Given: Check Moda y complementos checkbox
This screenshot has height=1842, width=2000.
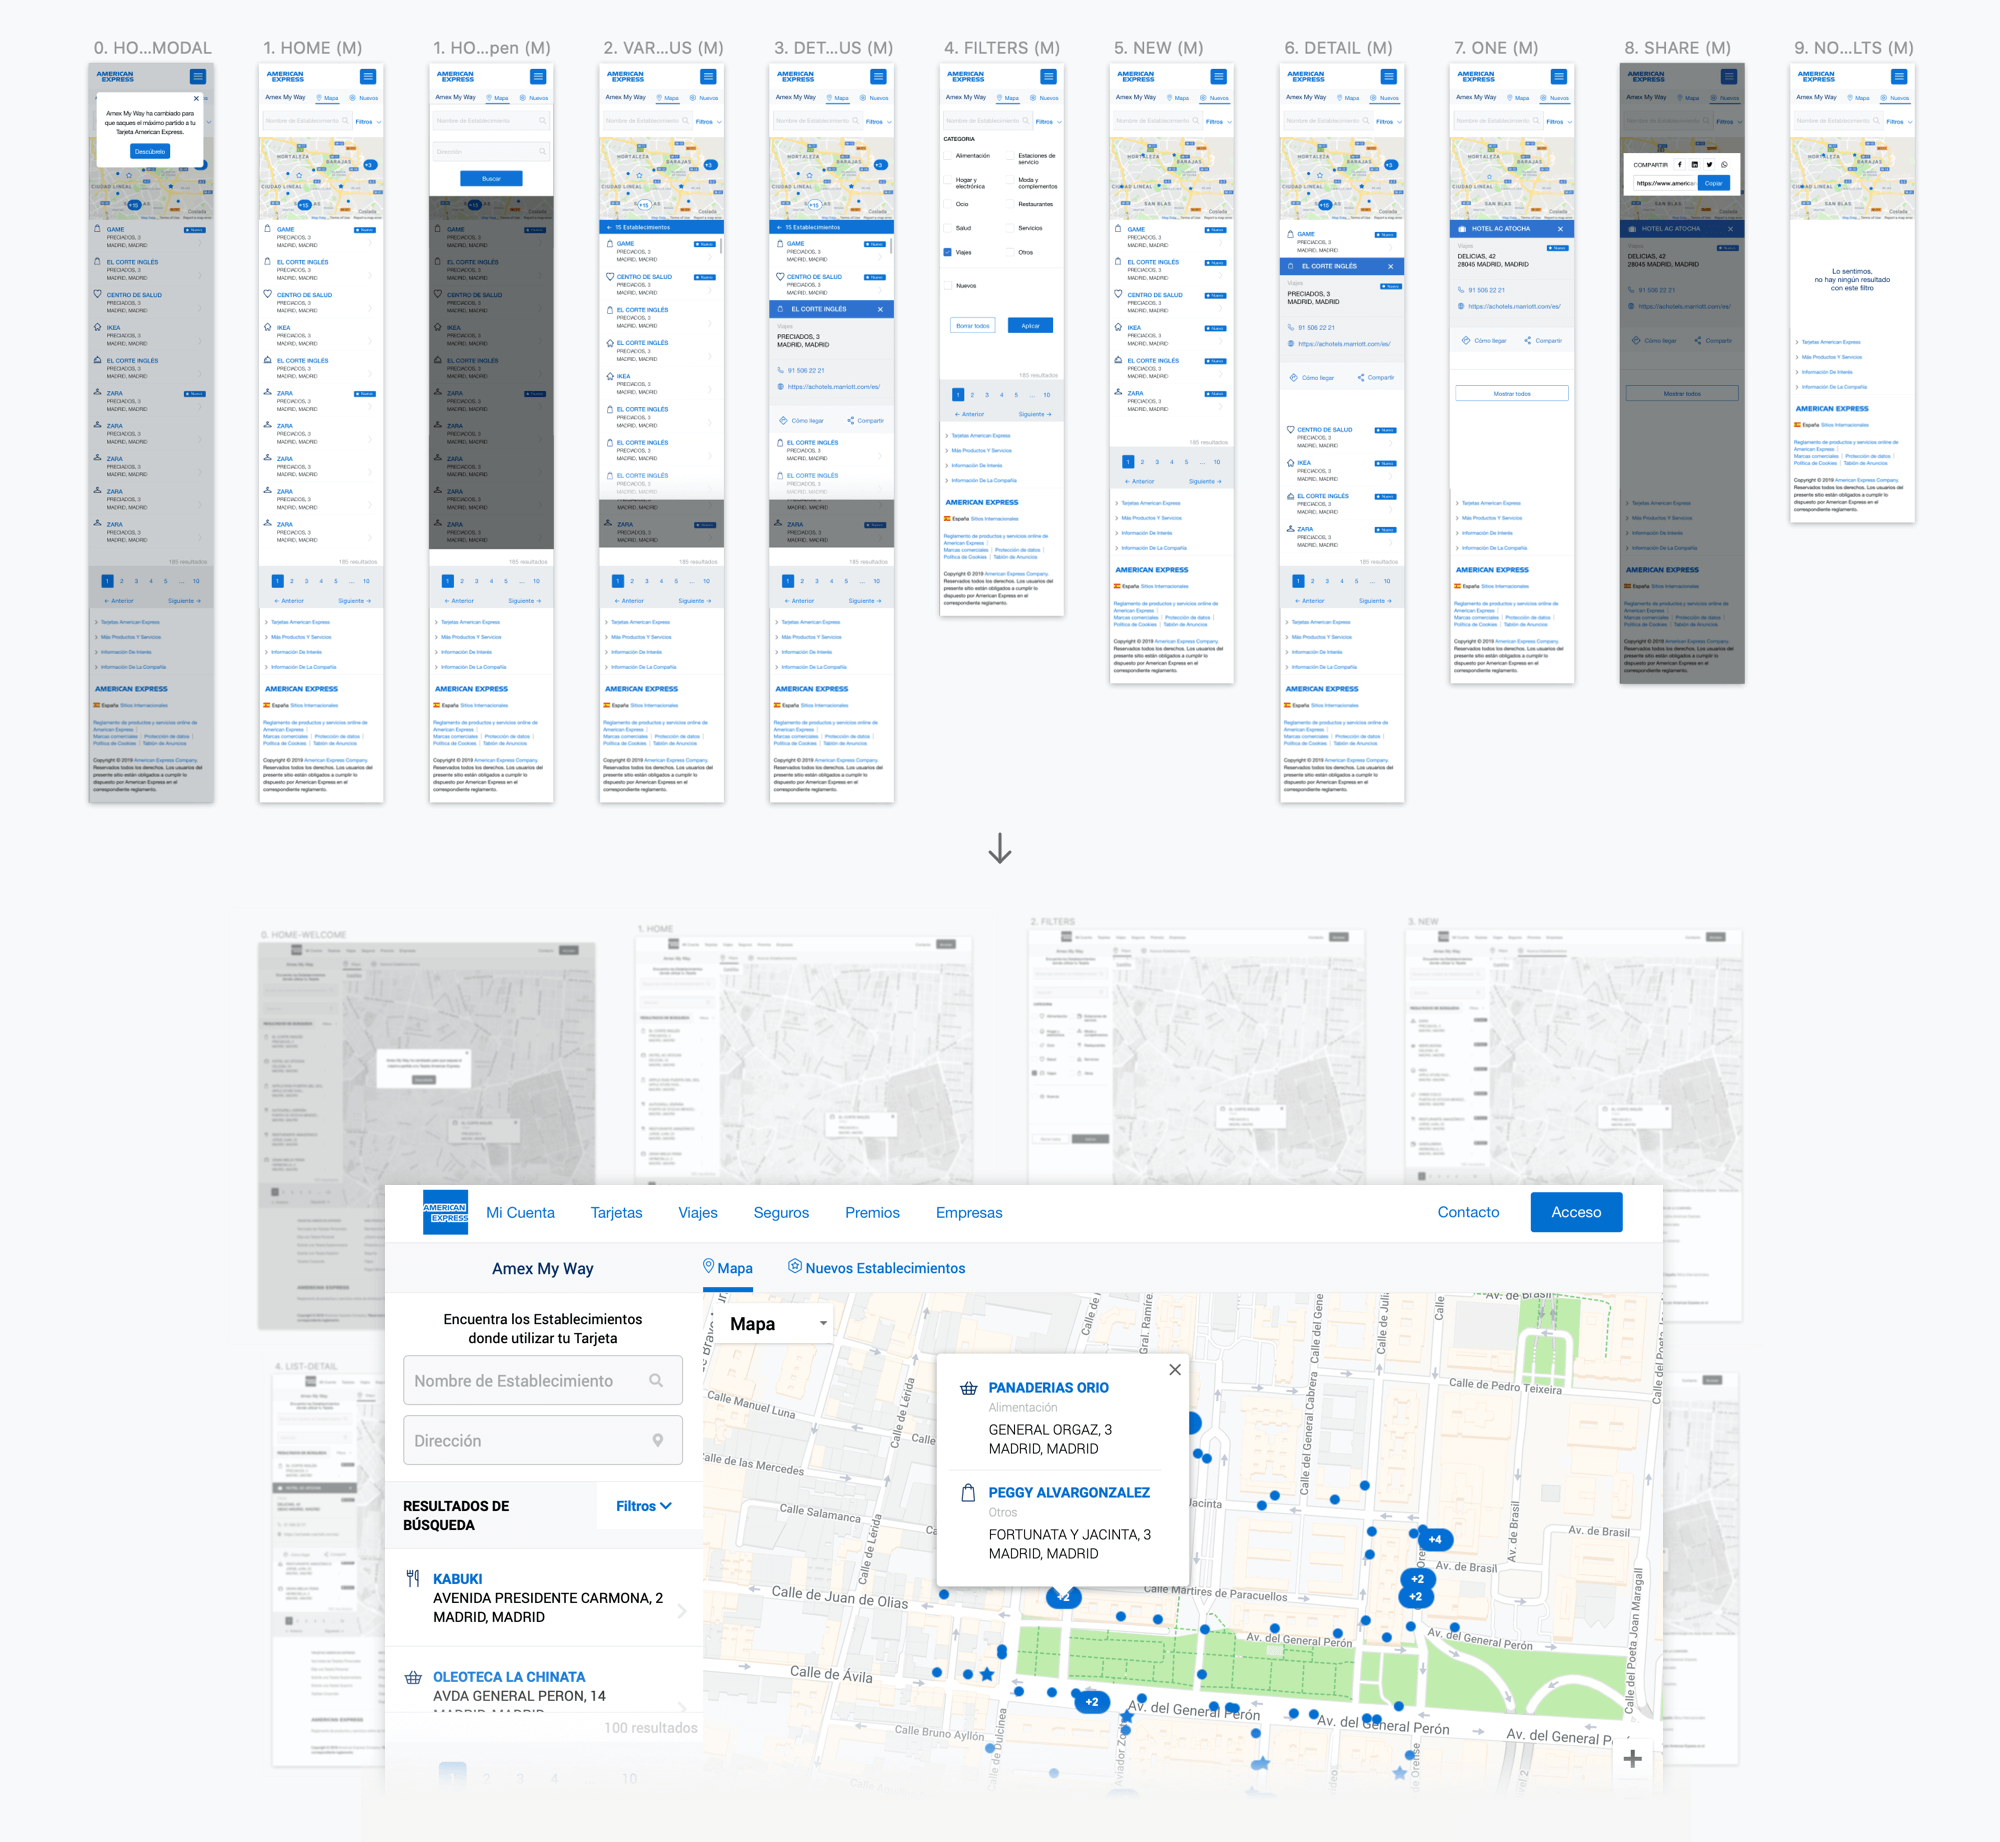Looking at the screenshot, I should pos(1010,180).
